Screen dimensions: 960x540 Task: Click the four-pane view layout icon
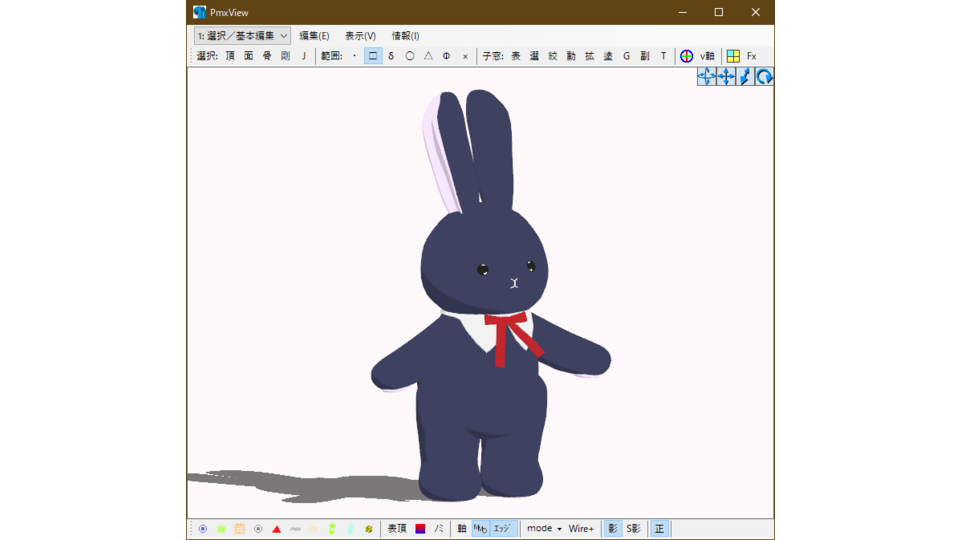(x=733, y=56)
